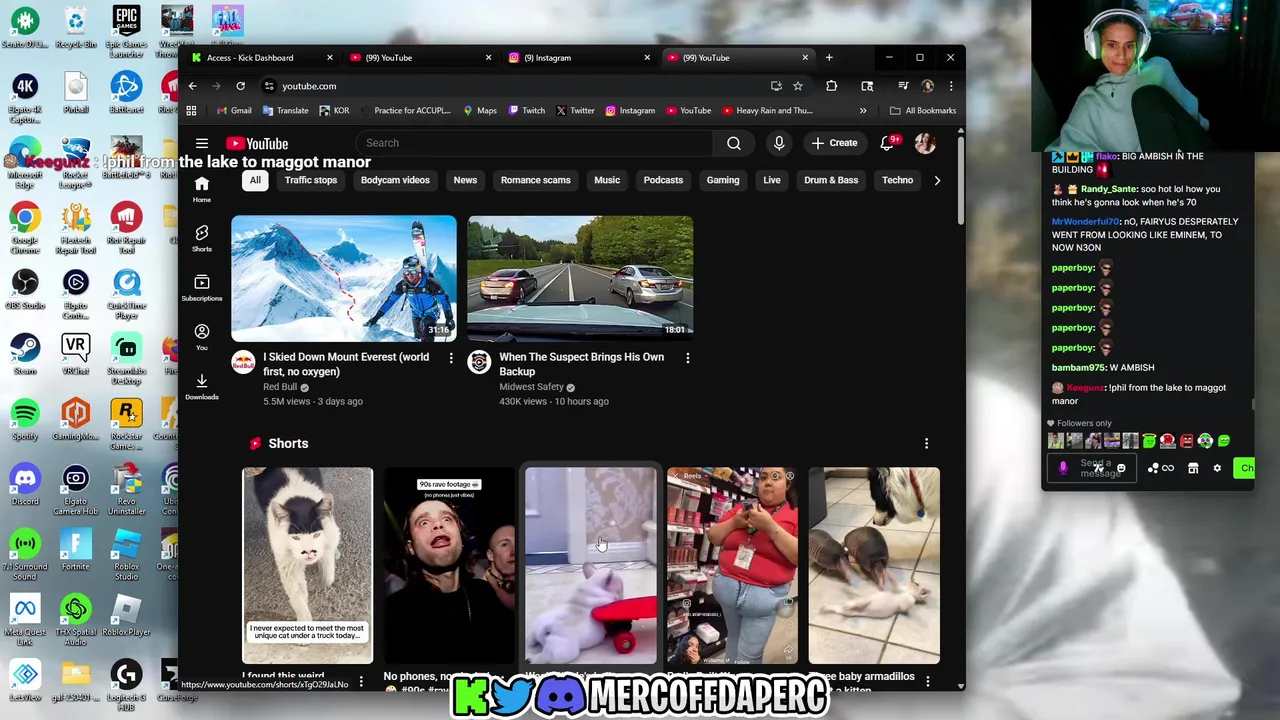
Task: Open I Skied Down Mount Everest title
Action: 346,364
